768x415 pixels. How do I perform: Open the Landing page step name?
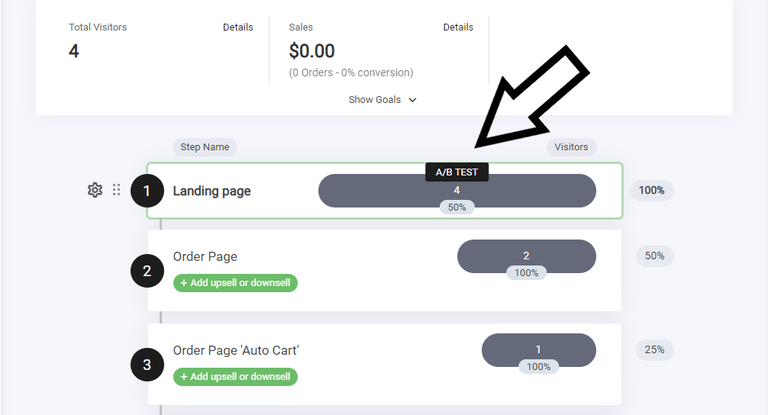[x=212, y=191]
